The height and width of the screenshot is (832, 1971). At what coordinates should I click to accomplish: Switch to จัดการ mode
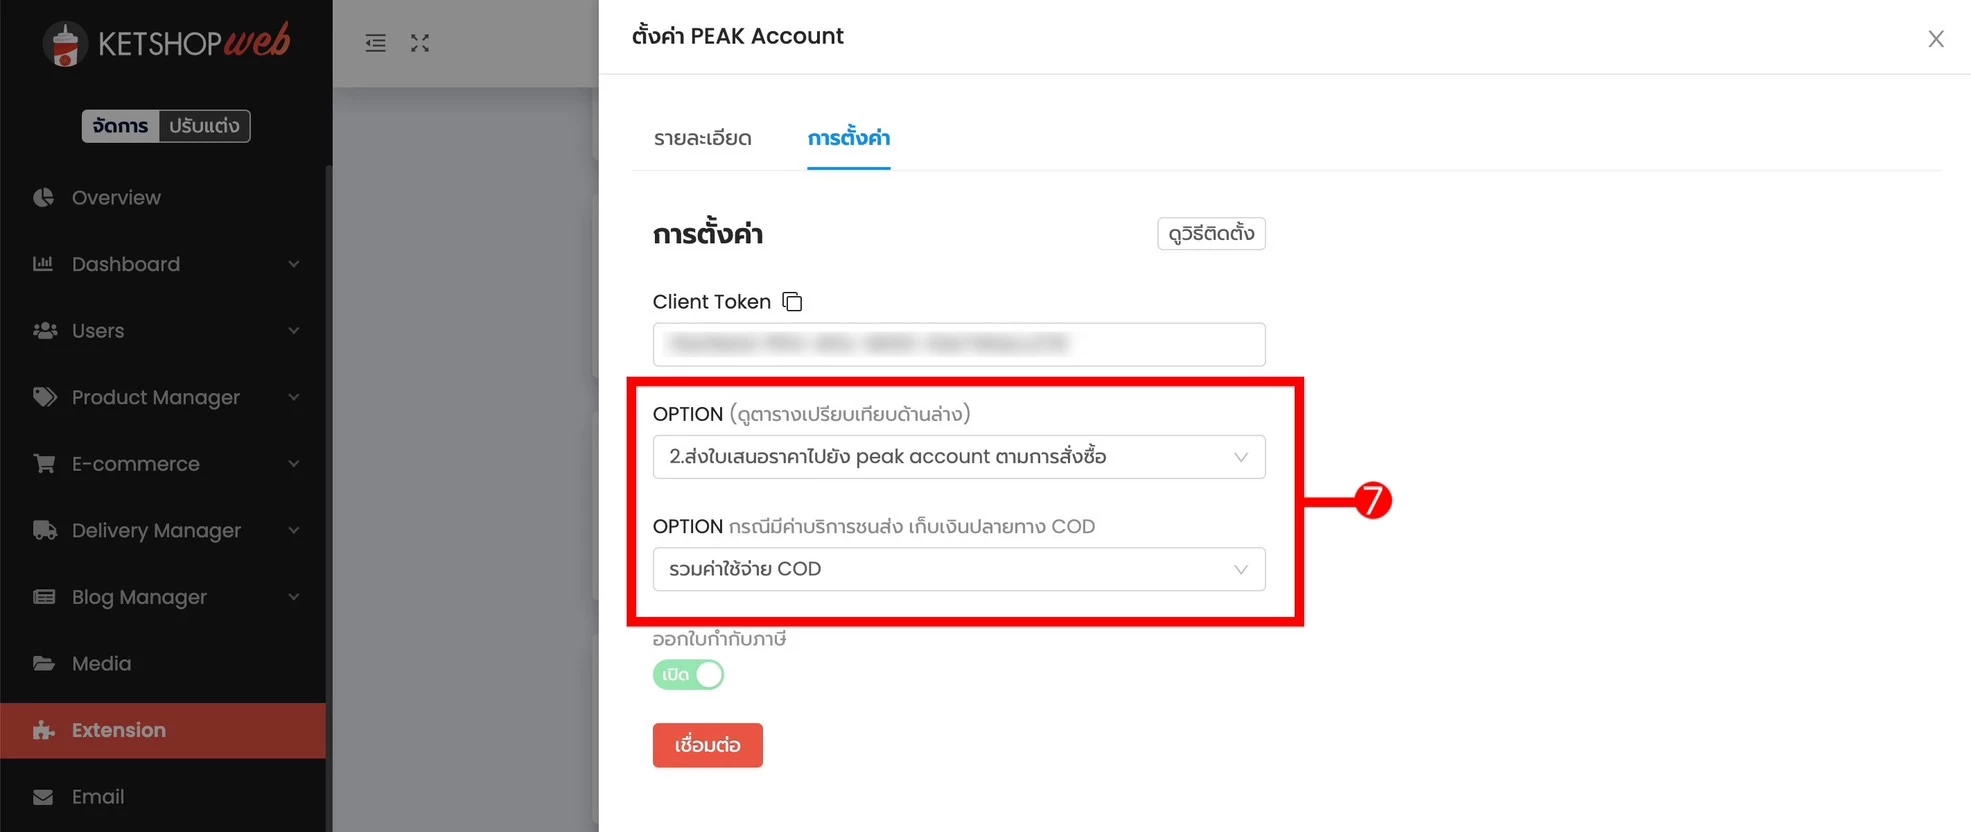120,126
